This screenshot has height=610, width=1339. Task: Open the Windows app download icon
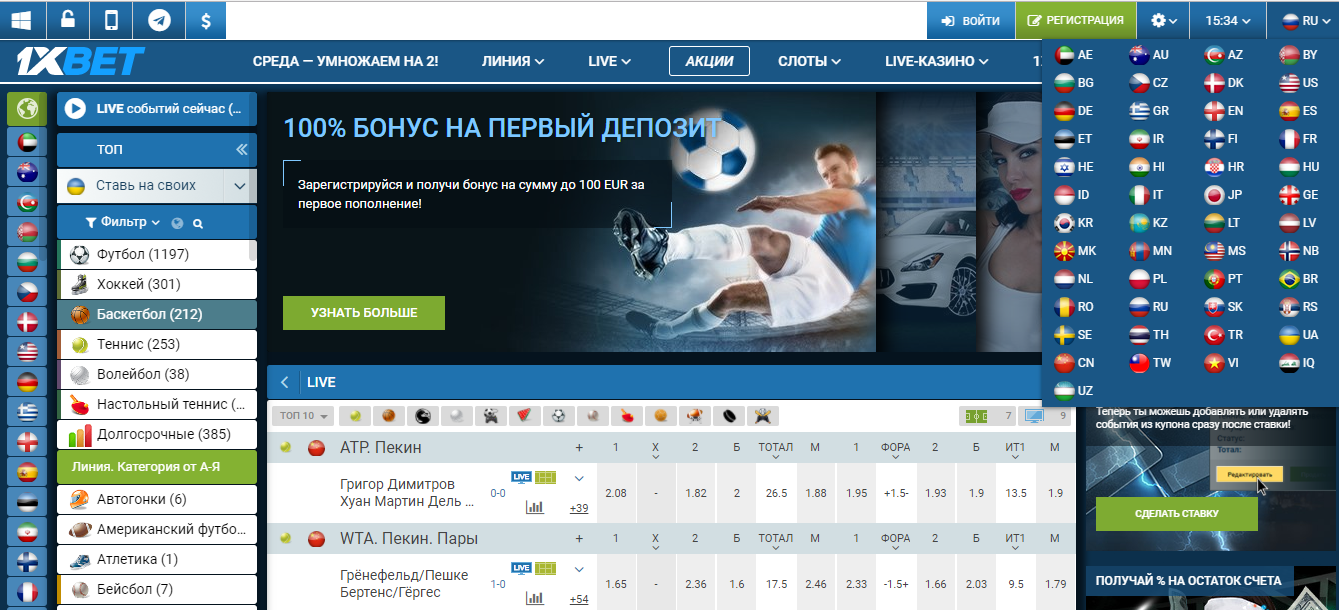coord(19,20)
